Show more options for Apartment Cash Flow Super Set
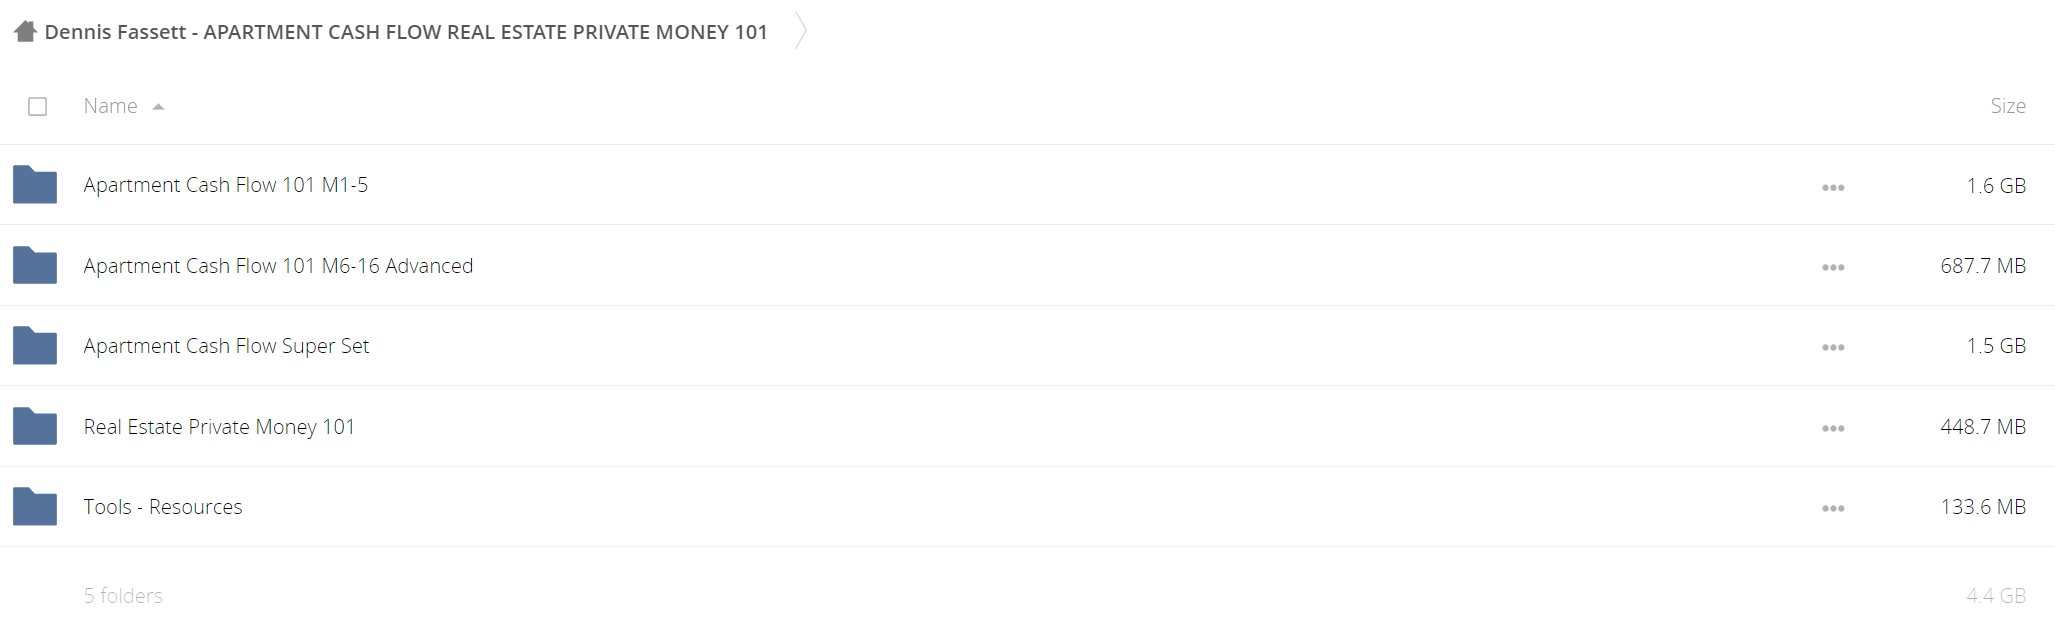Screen dimensions: 2055x642 [1833, 347]
